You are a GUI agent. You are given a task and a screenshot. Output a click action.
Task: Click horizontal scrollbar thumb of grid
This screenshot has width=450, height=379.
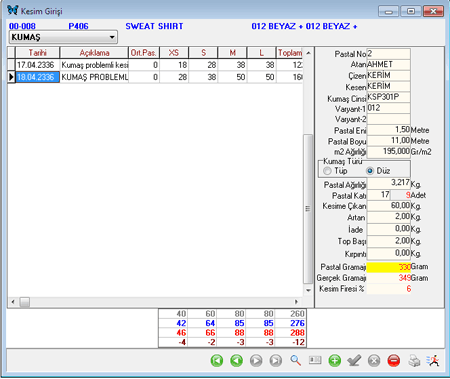(x=24, y=302)
